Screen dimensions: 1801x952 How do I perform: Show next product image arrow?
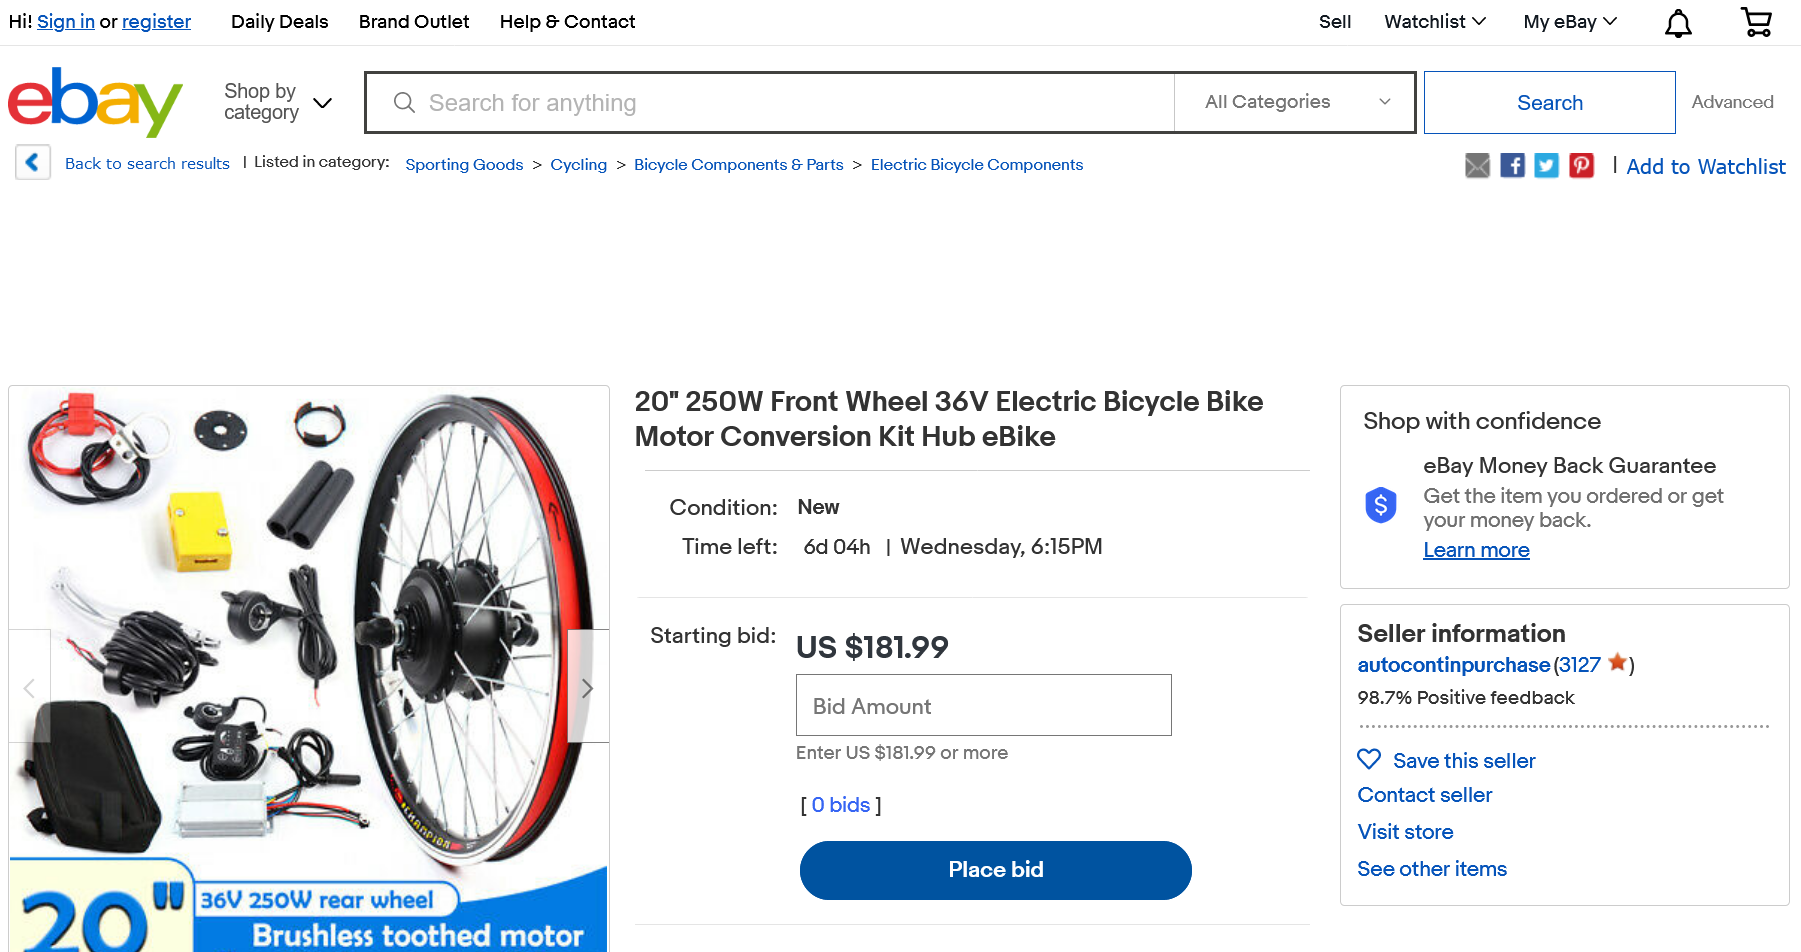pyautogui.click(x=588, y=687)
